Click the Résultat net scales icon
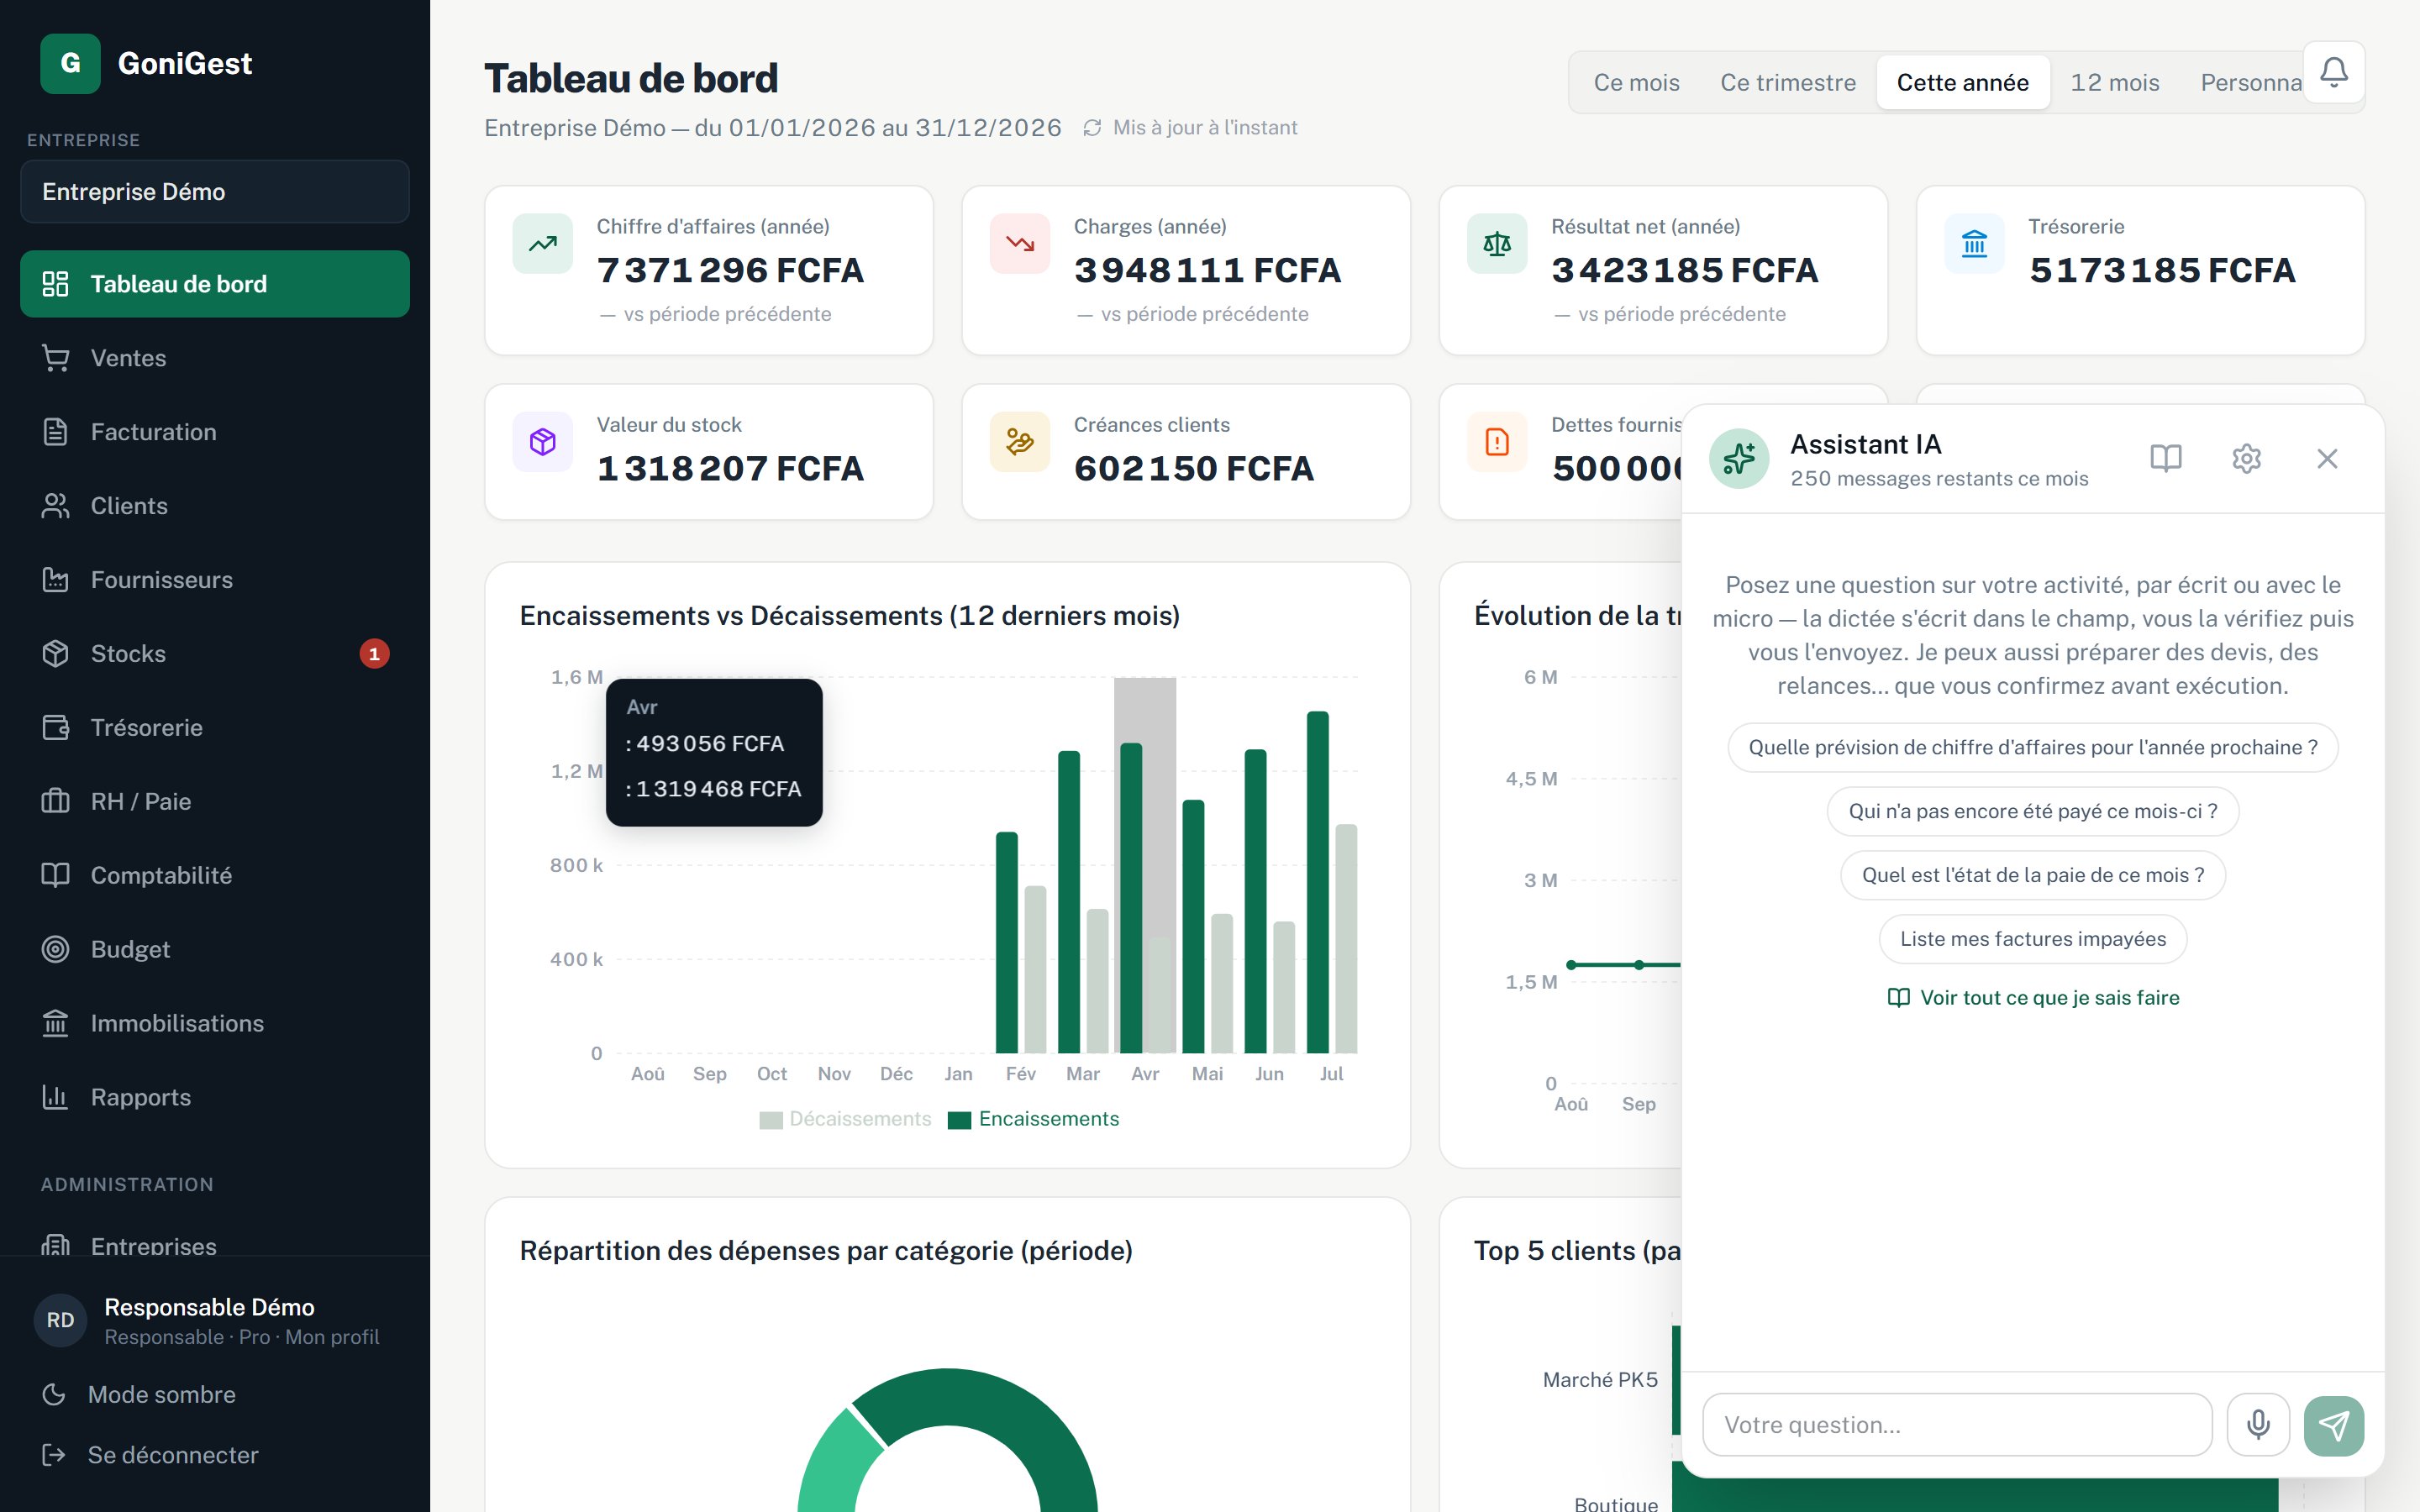Viewport: 2420px width, 1512px height. [x=1497, y=243]
